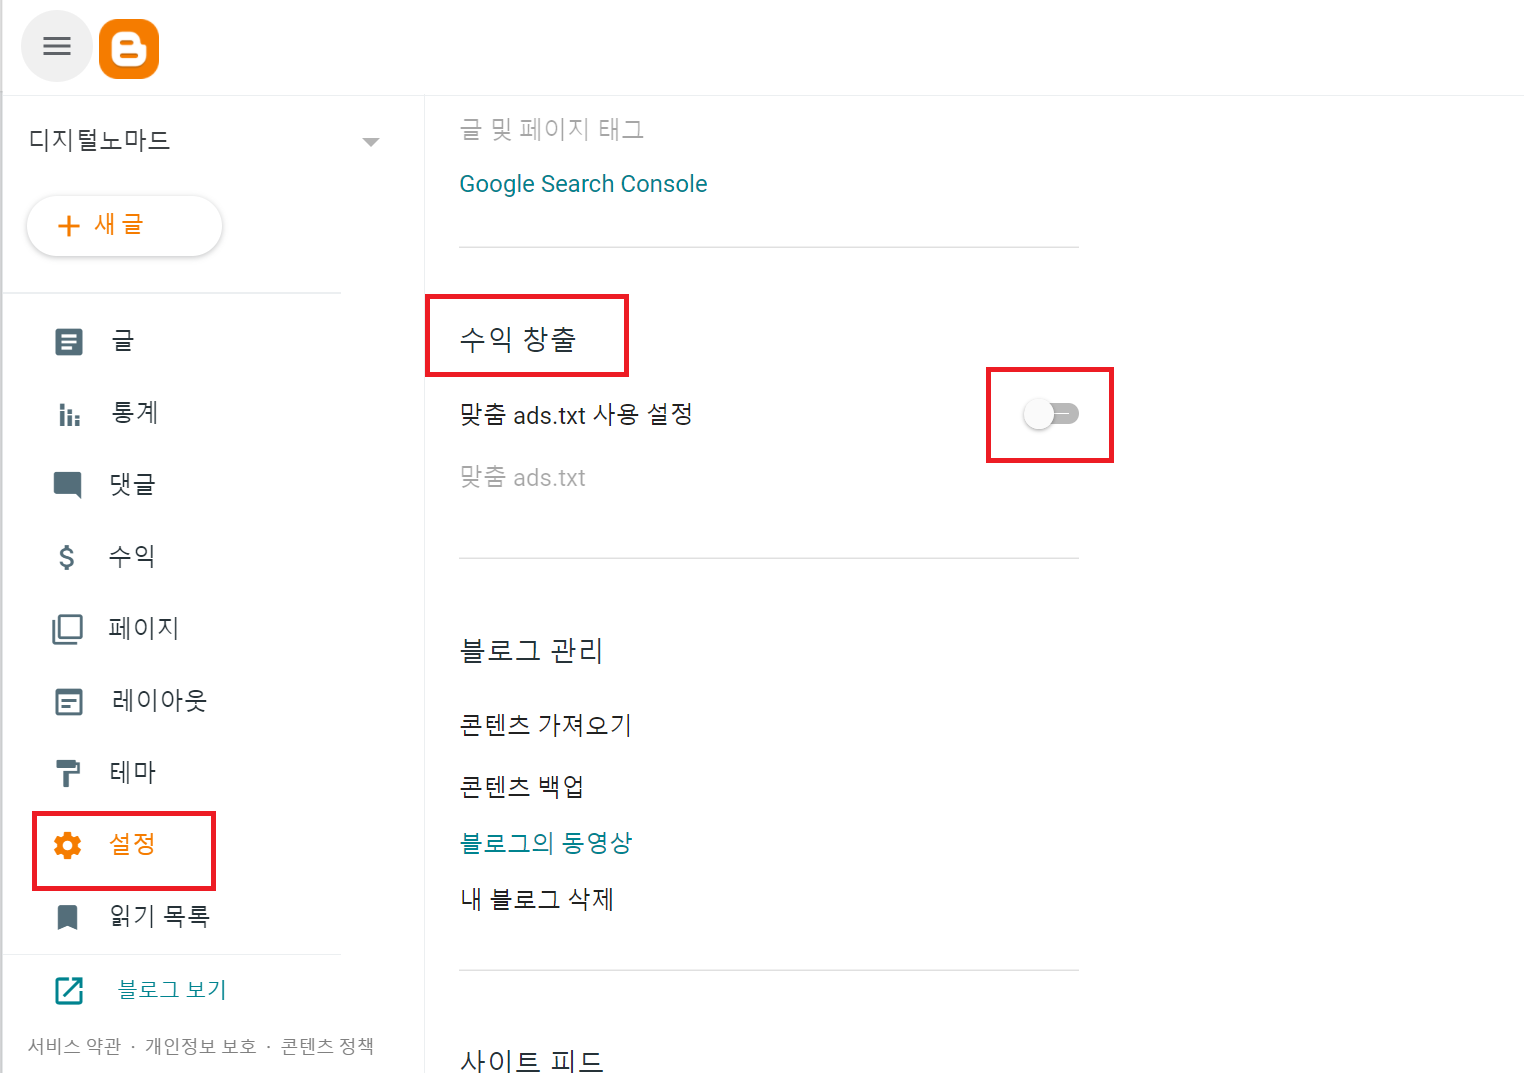
Task: Open the 글 posts icon
Action: [68, 342]
